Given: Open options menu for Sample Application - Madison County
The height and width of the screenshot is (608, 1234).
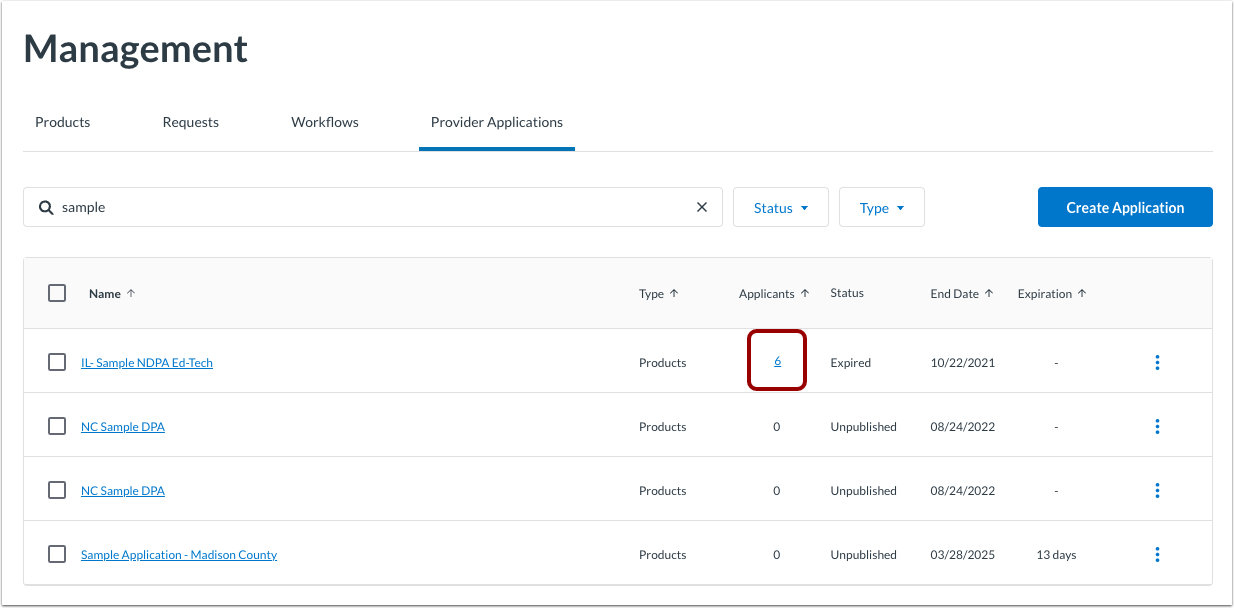Looking at the screenshot, I should point(1157,555).
